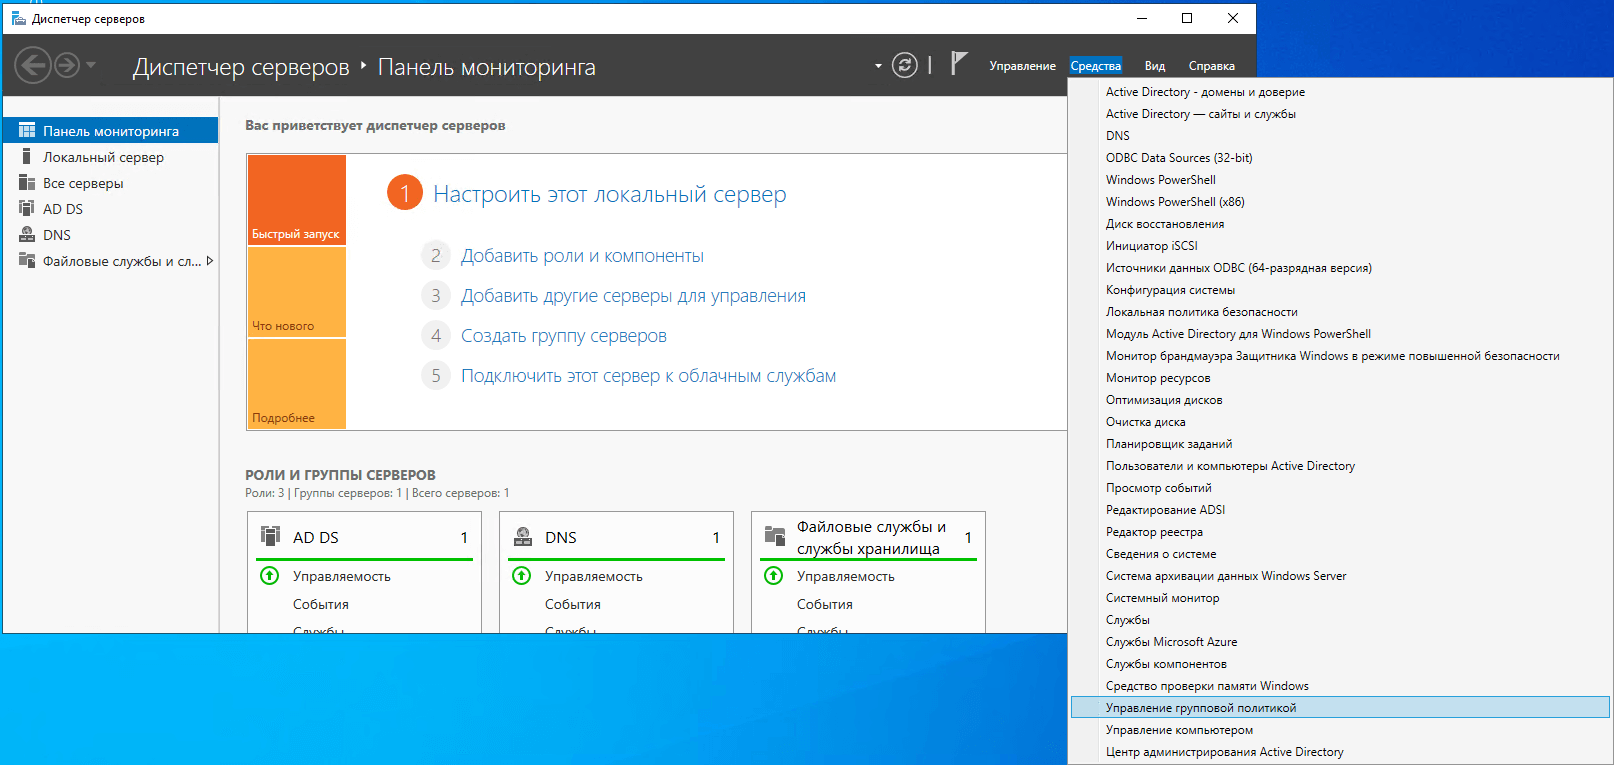The height and width of the screenshot is (765, 1614).
Task: Click the Файловые службы sidebar icon
Action: (x=27, y=261)
